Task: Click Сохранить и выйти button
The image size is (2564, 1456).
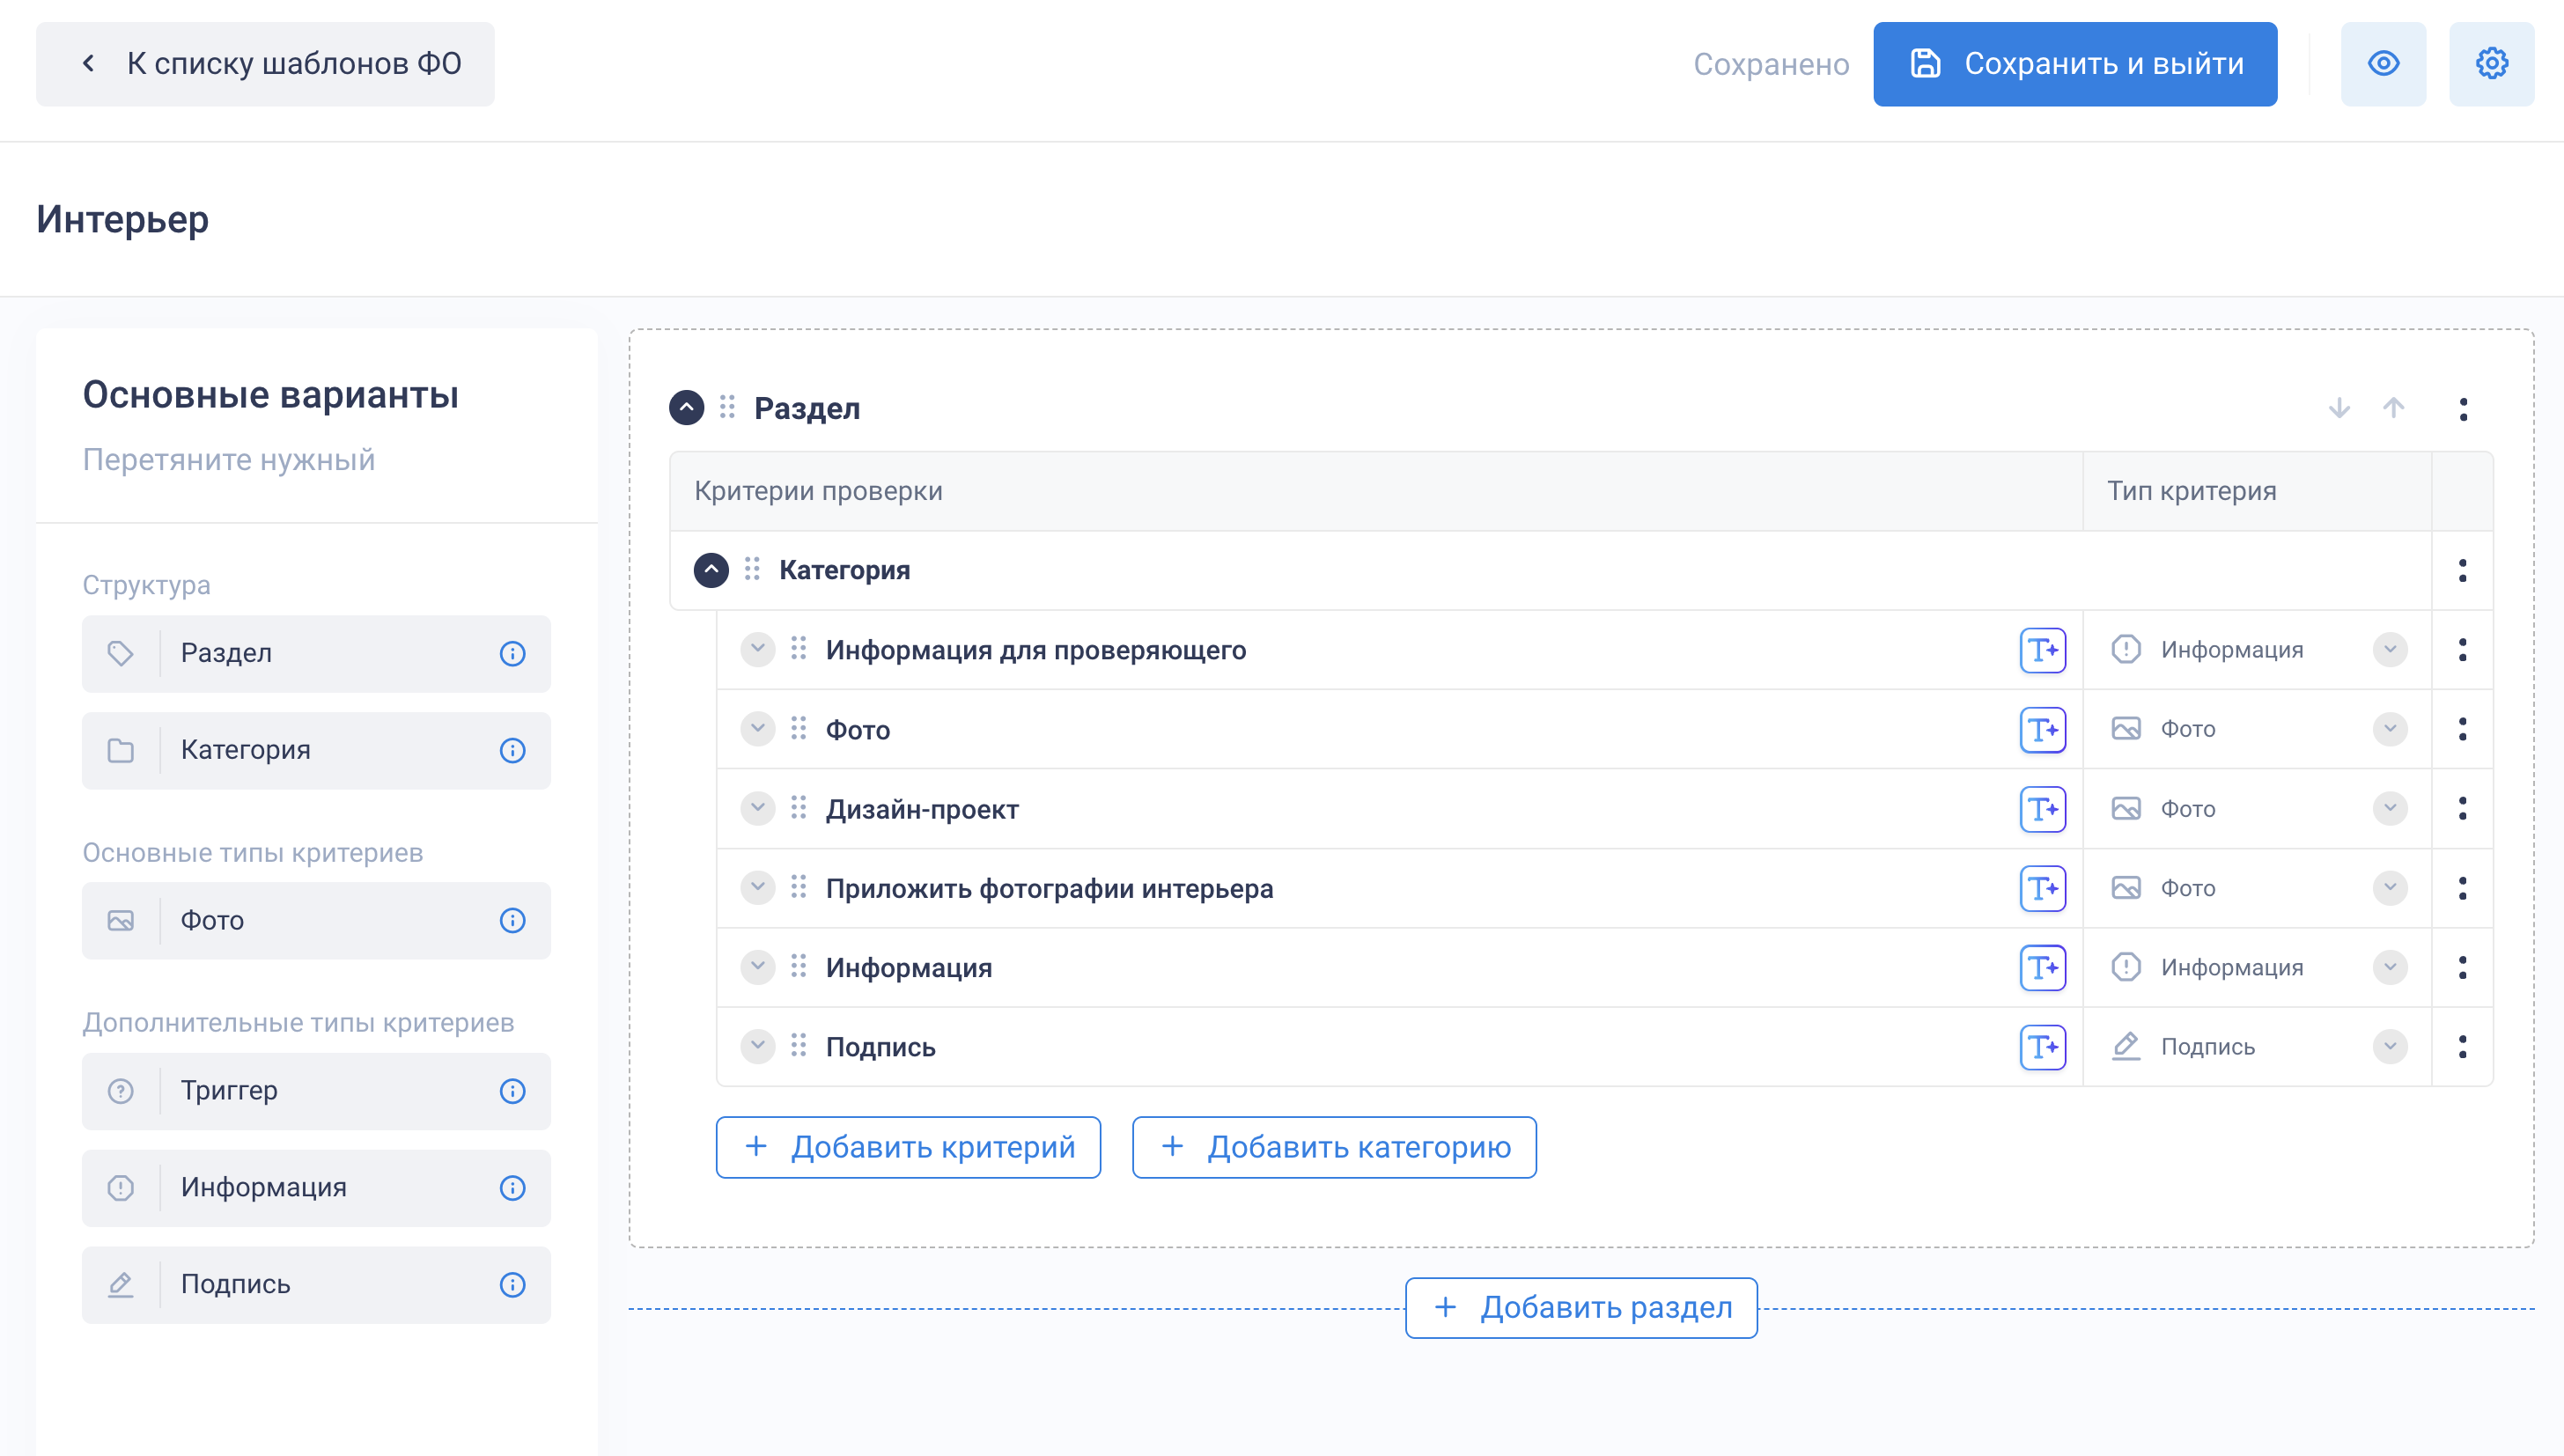Action: tap(2075, 64)
